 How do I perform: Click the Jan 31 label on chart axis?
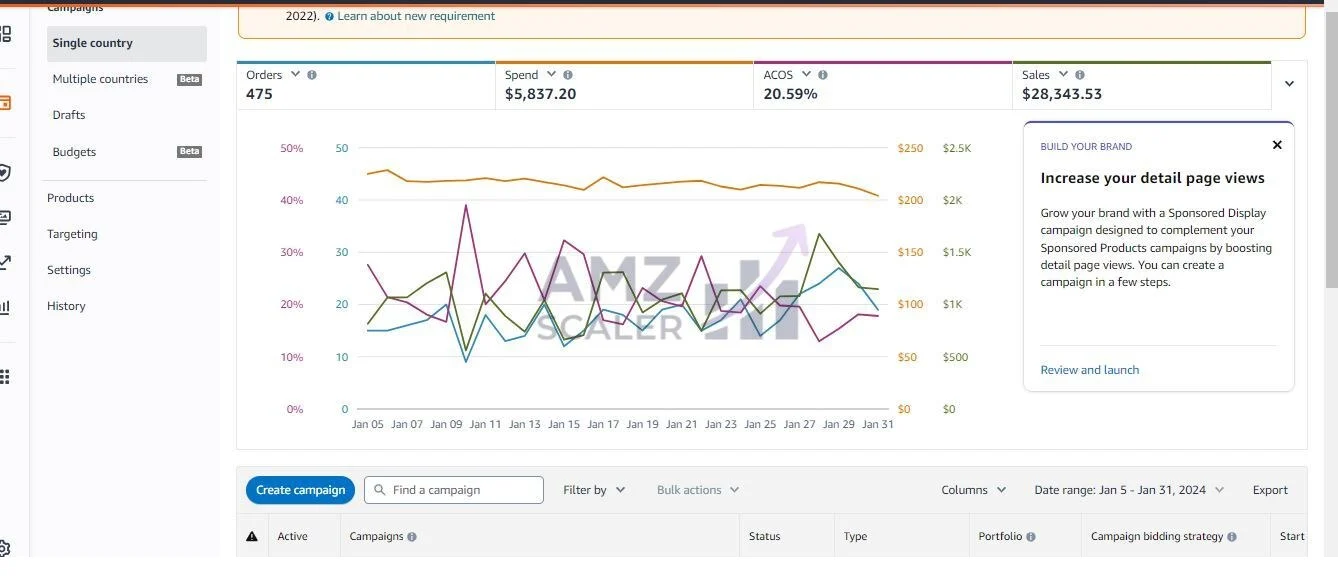[877, 424]
